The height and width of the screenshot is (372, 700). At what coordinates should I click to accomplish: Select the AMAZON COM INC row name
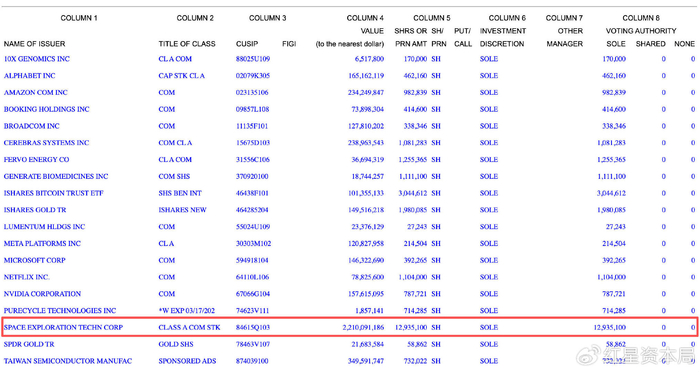point(36,92)
